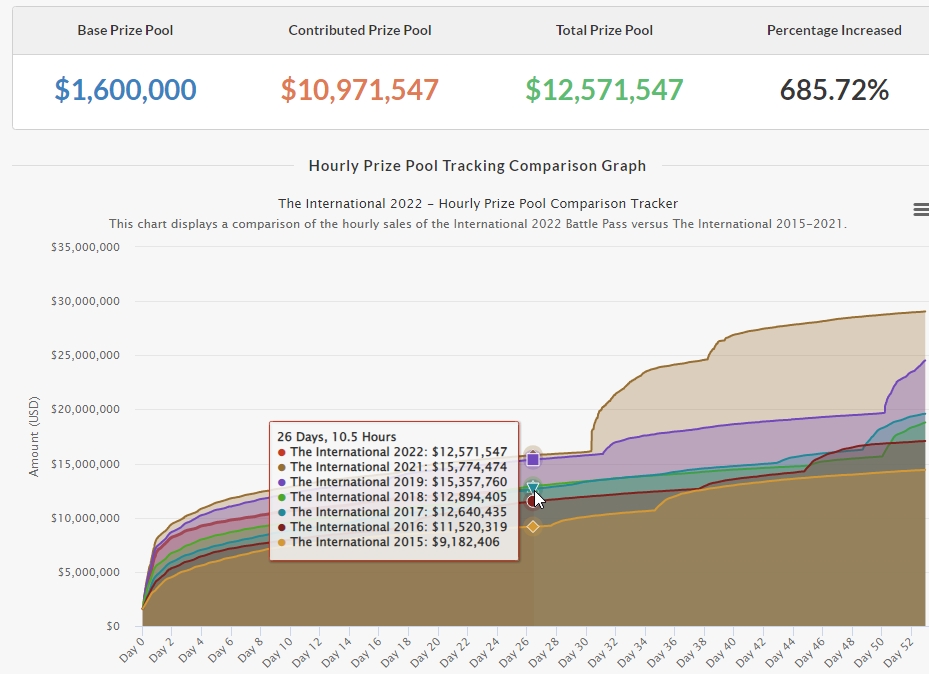The height and width of the screenshot is (674, 929).
Task: Click the red dot for International 2022
Action: (282, 452)
